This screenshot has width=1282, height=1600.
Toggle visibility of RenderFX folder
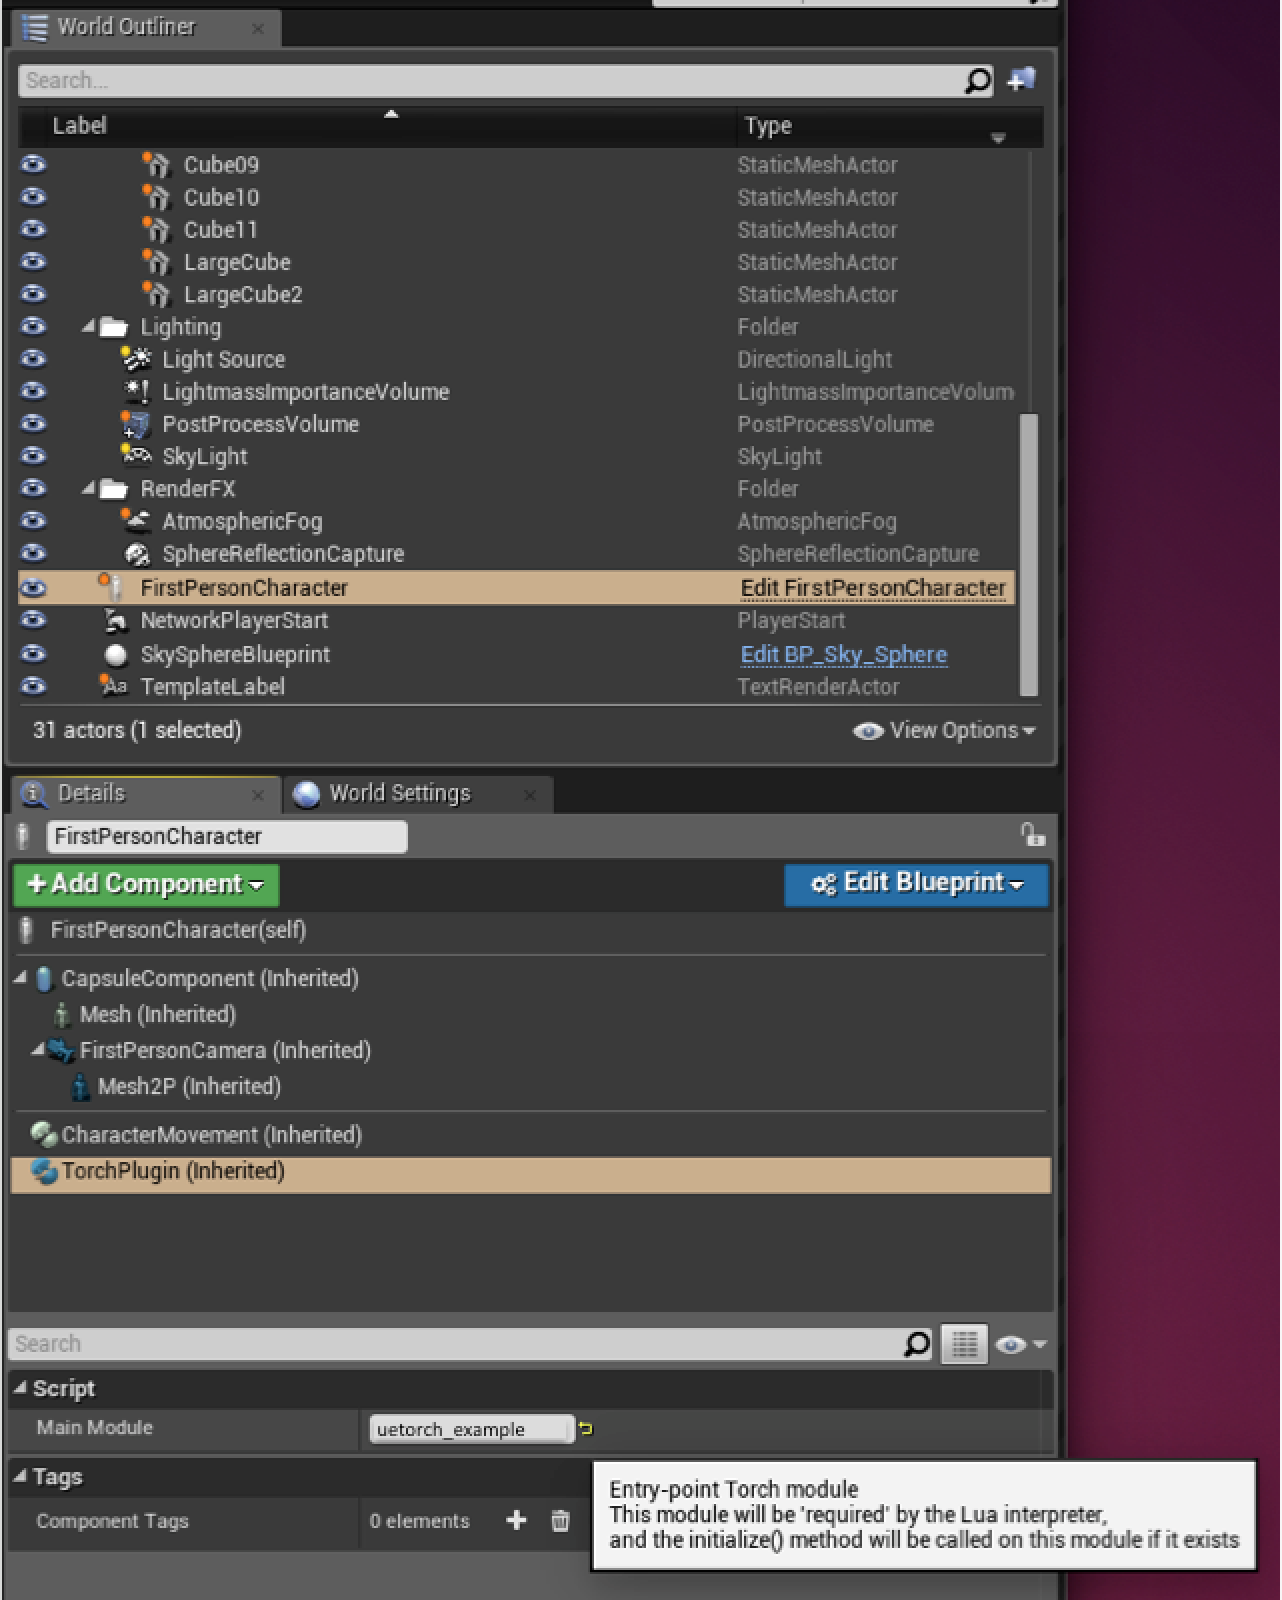tap(33, 488)
